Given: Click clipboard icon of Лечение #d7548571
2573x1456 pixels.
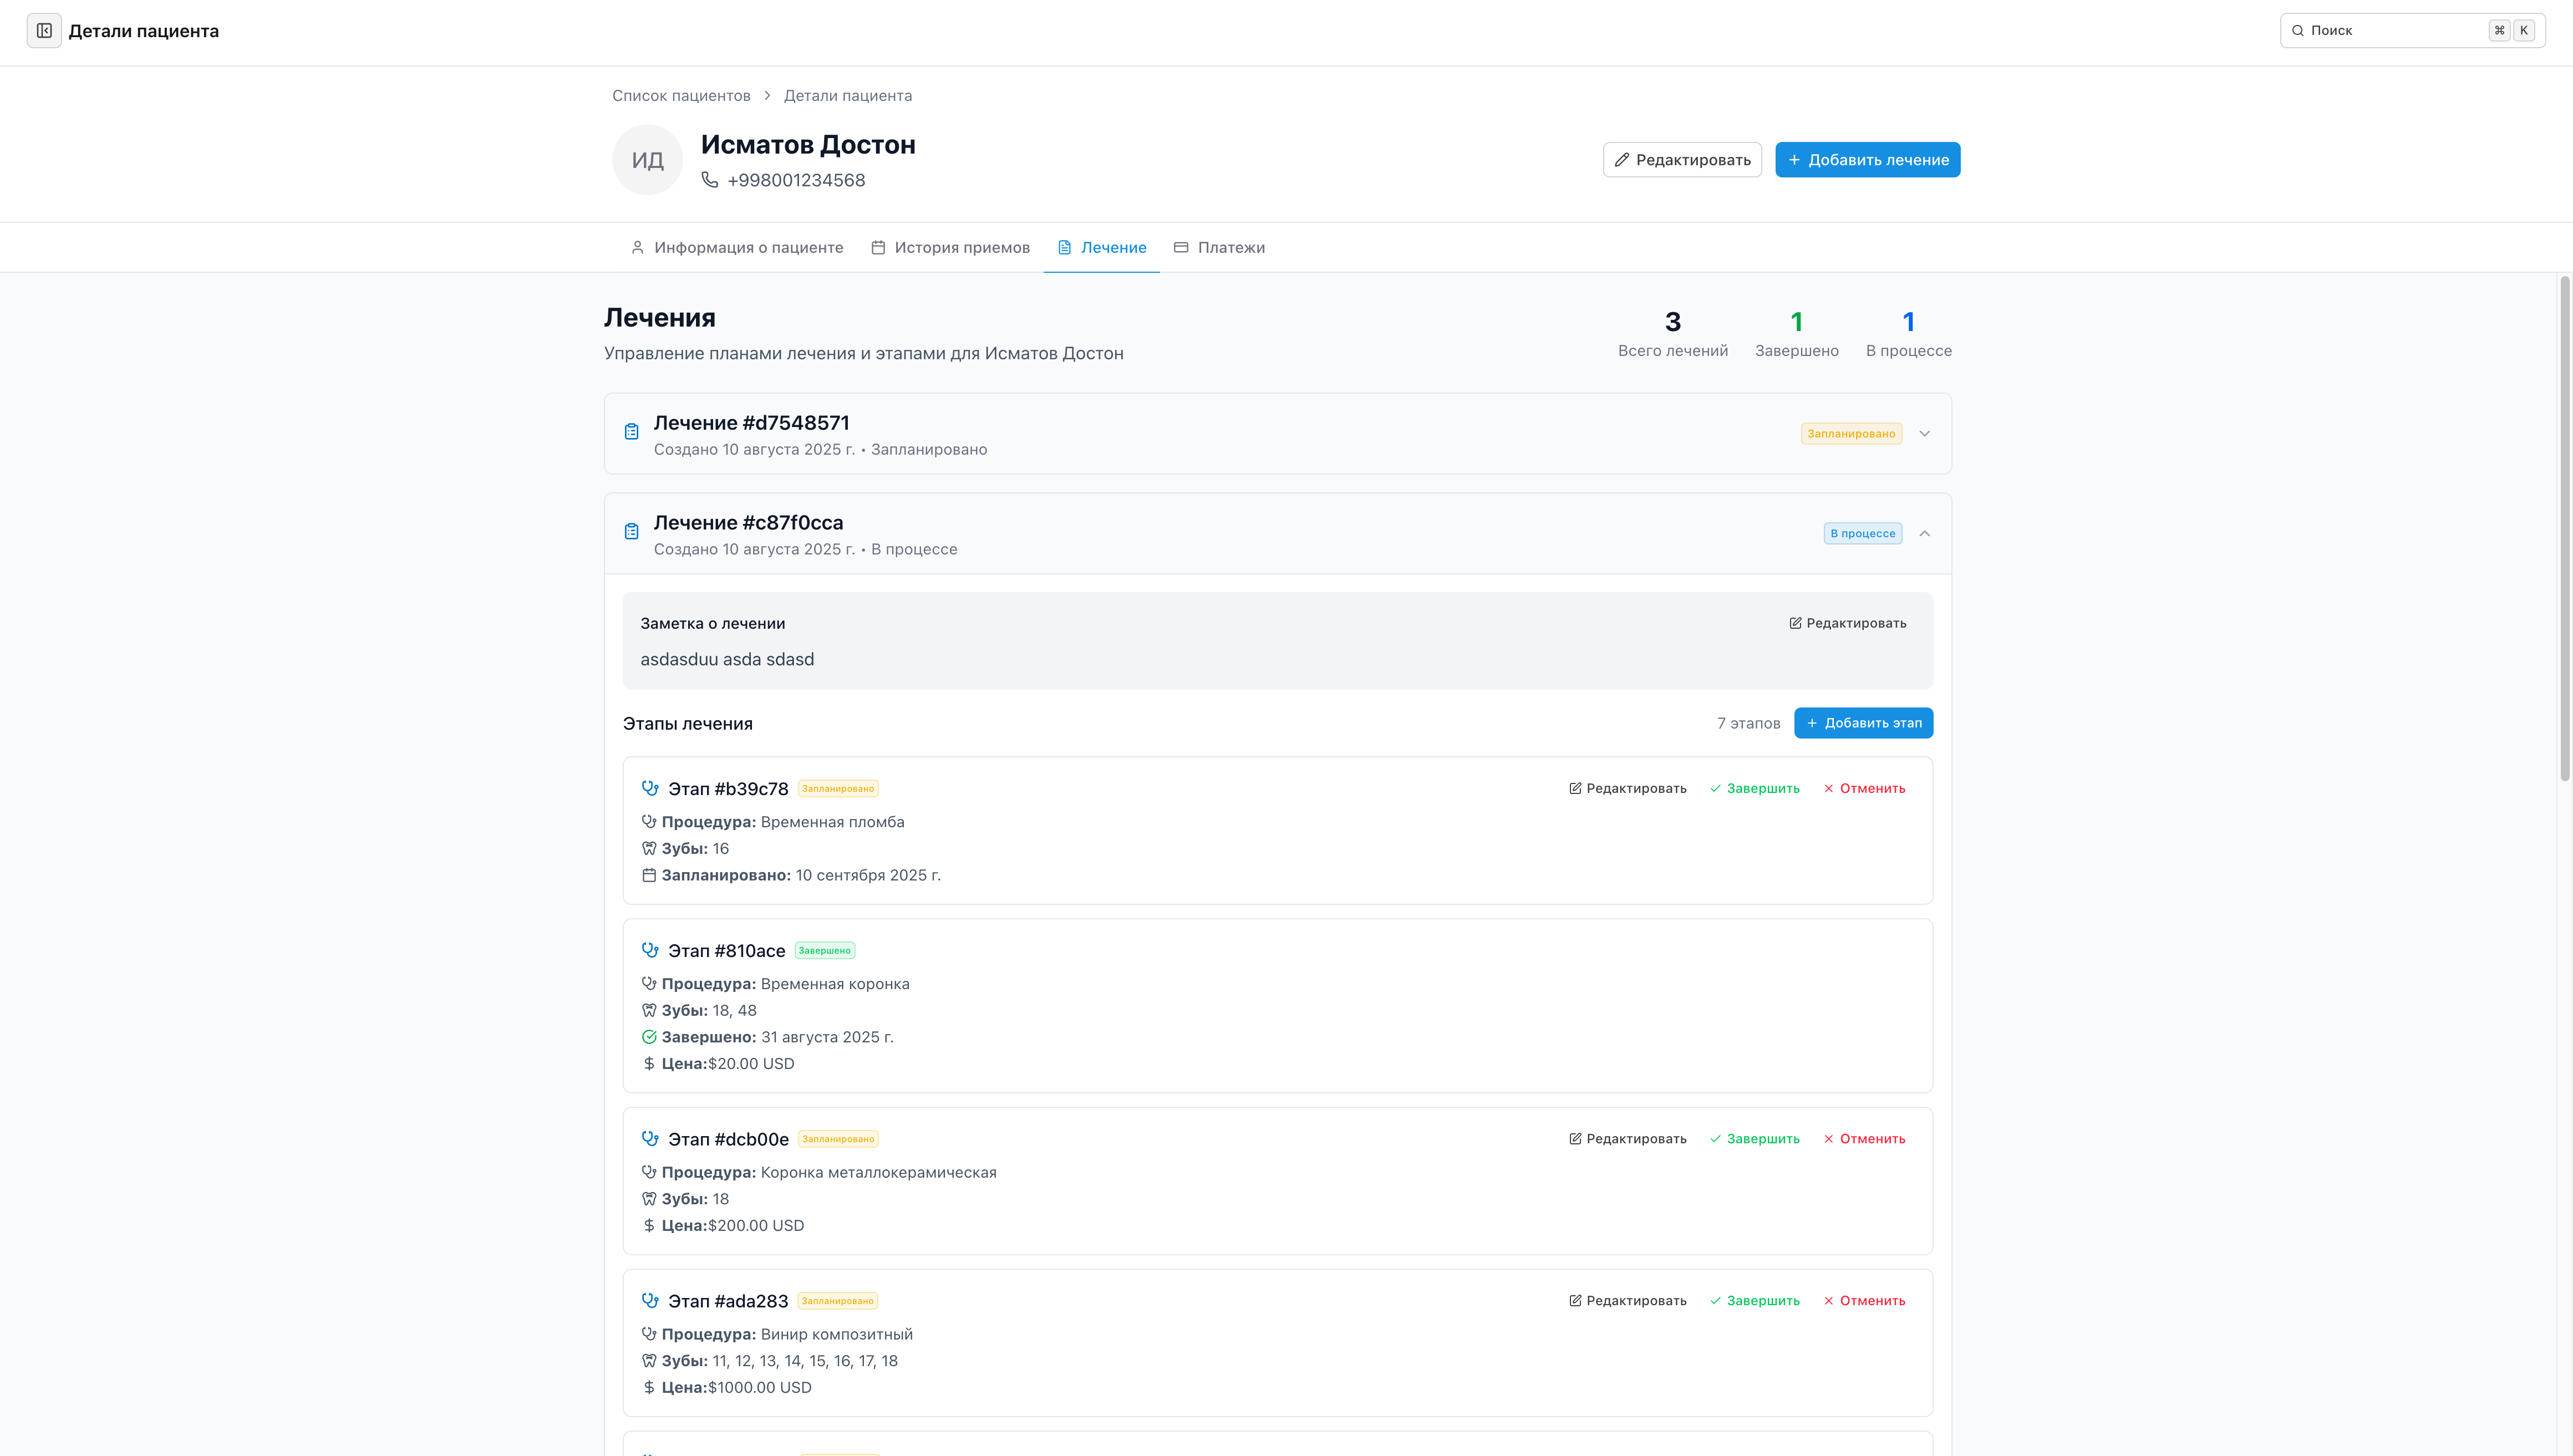Looking at the screenshot, I should 631,432.
